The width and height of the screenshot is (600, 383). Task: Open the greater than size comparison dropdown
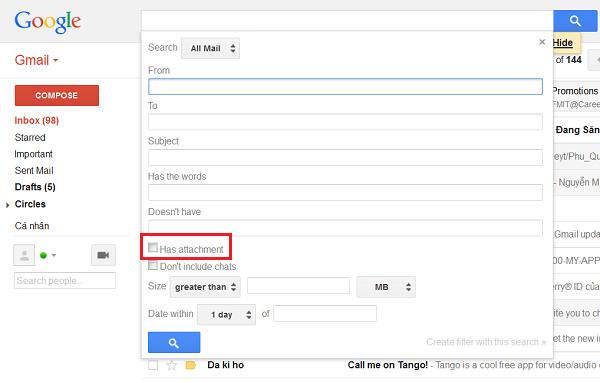205,287
